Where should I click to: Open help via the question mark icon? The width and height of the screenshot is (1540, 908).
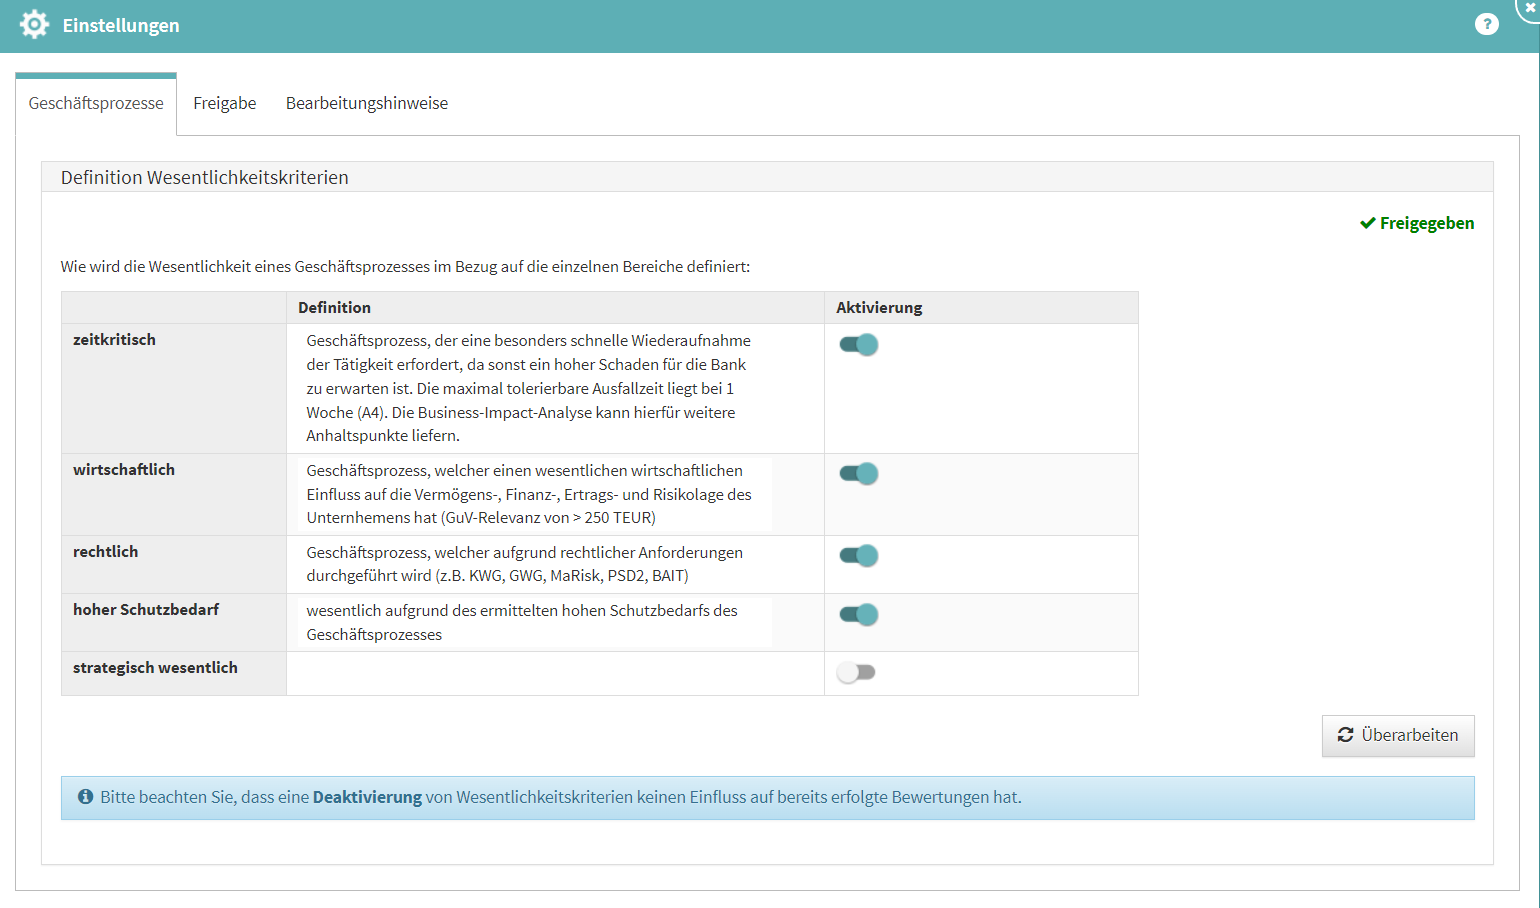[1486, 25]
